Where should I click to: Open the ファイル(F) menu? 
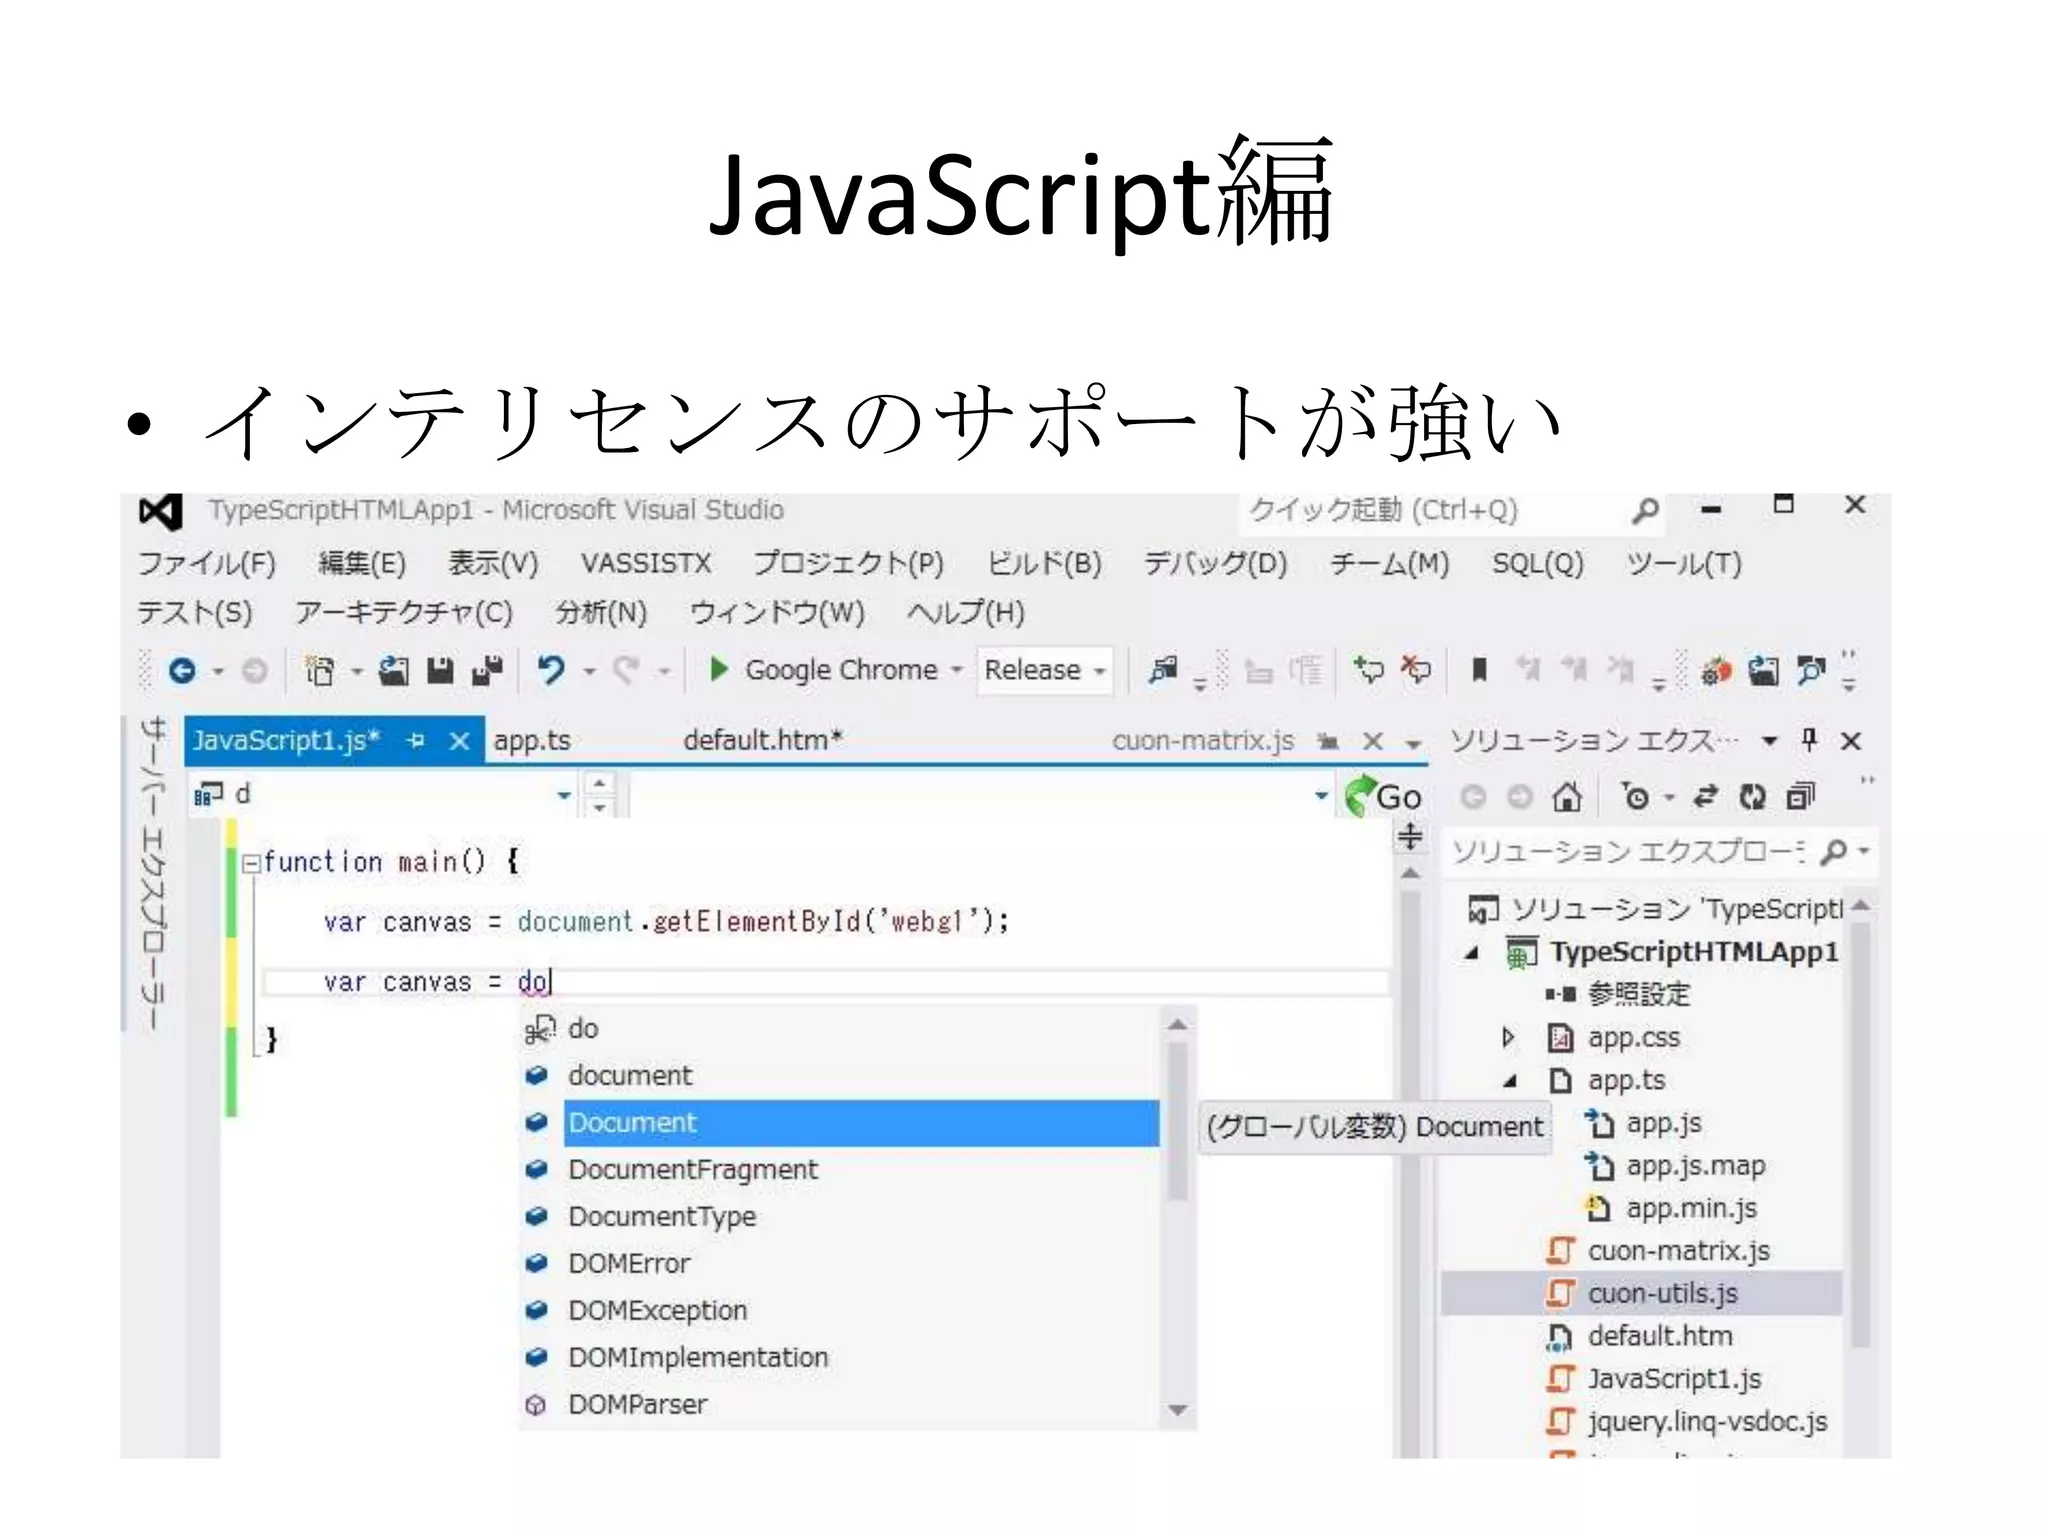[x=207, y=564]
